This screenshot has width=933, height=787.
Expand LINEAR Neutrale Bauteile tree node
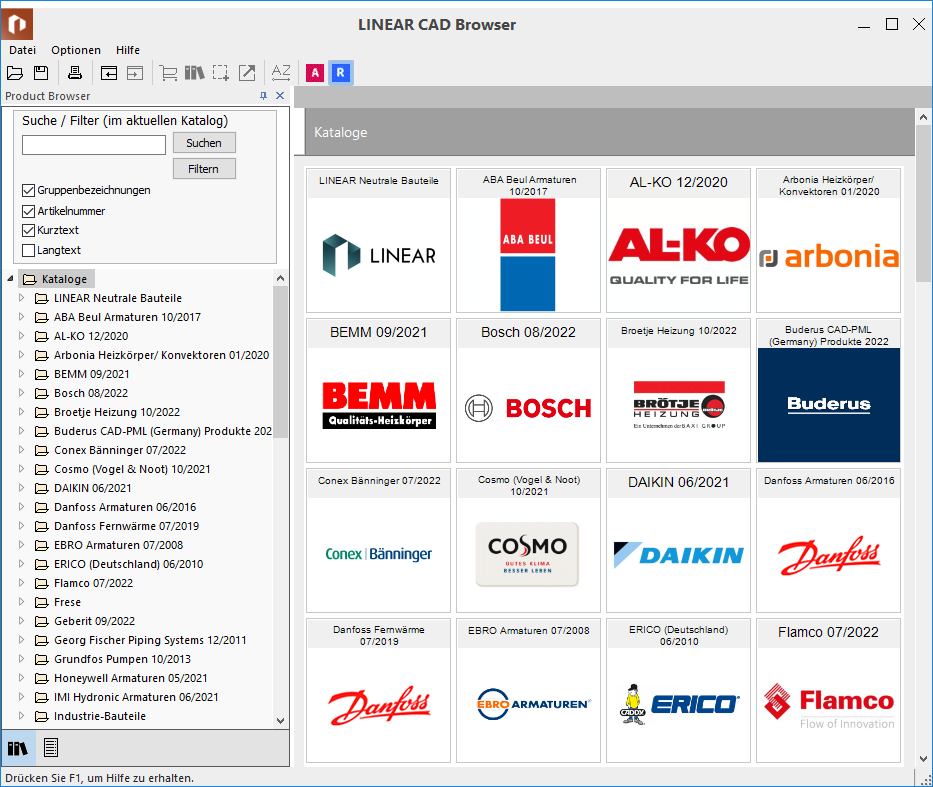tap(21, 297)
